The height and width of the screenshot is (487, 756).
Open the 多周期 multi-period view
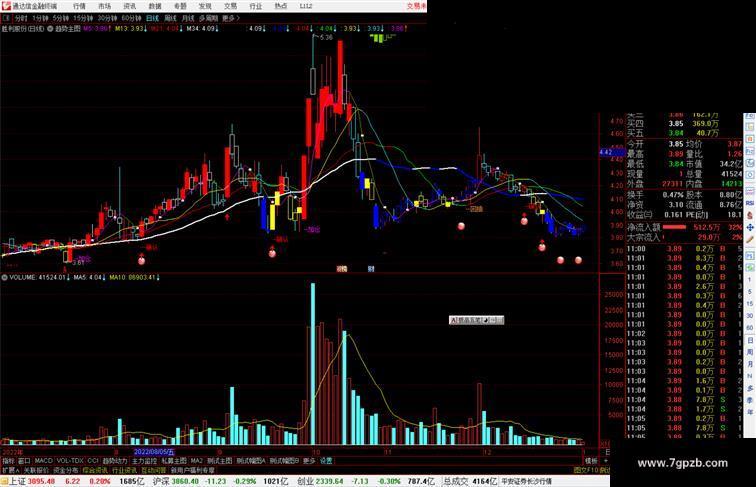(x=208, y=18)
